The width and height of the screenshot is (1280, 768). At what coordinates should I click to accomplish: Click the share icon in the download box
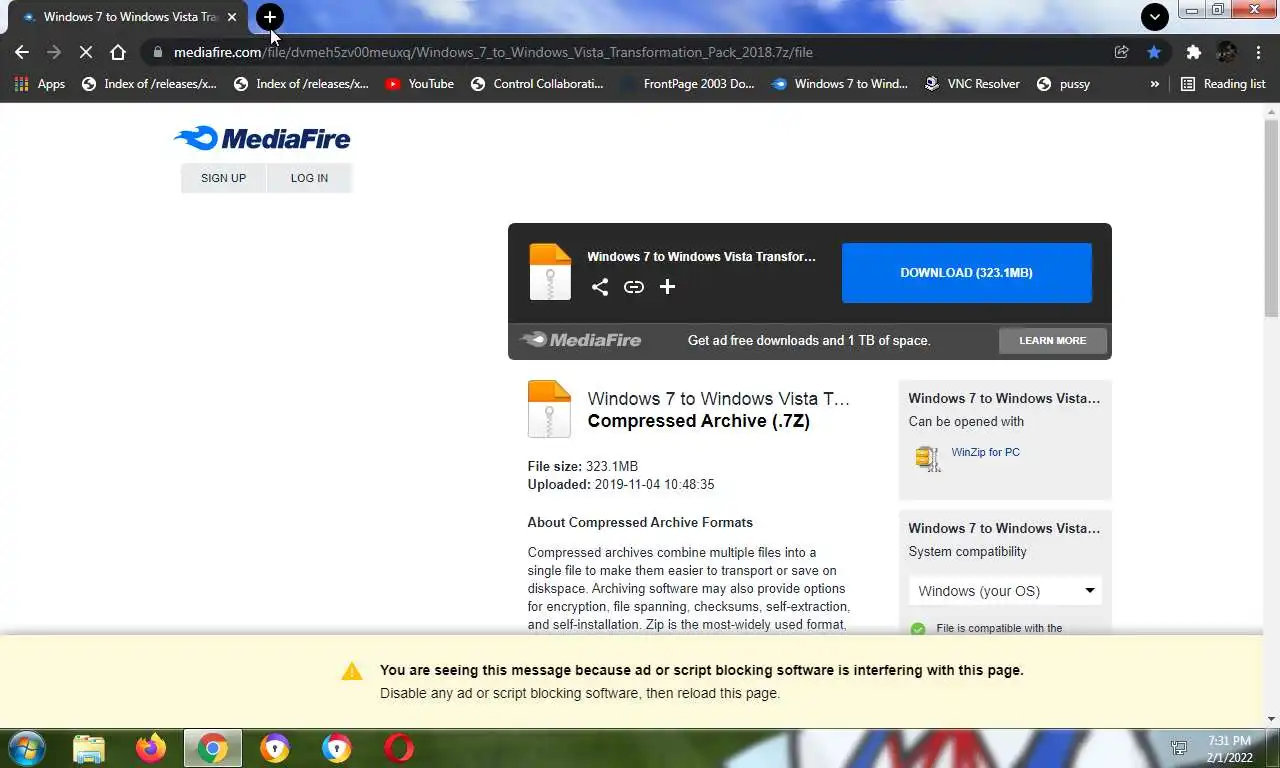click(x=600, y=287)
